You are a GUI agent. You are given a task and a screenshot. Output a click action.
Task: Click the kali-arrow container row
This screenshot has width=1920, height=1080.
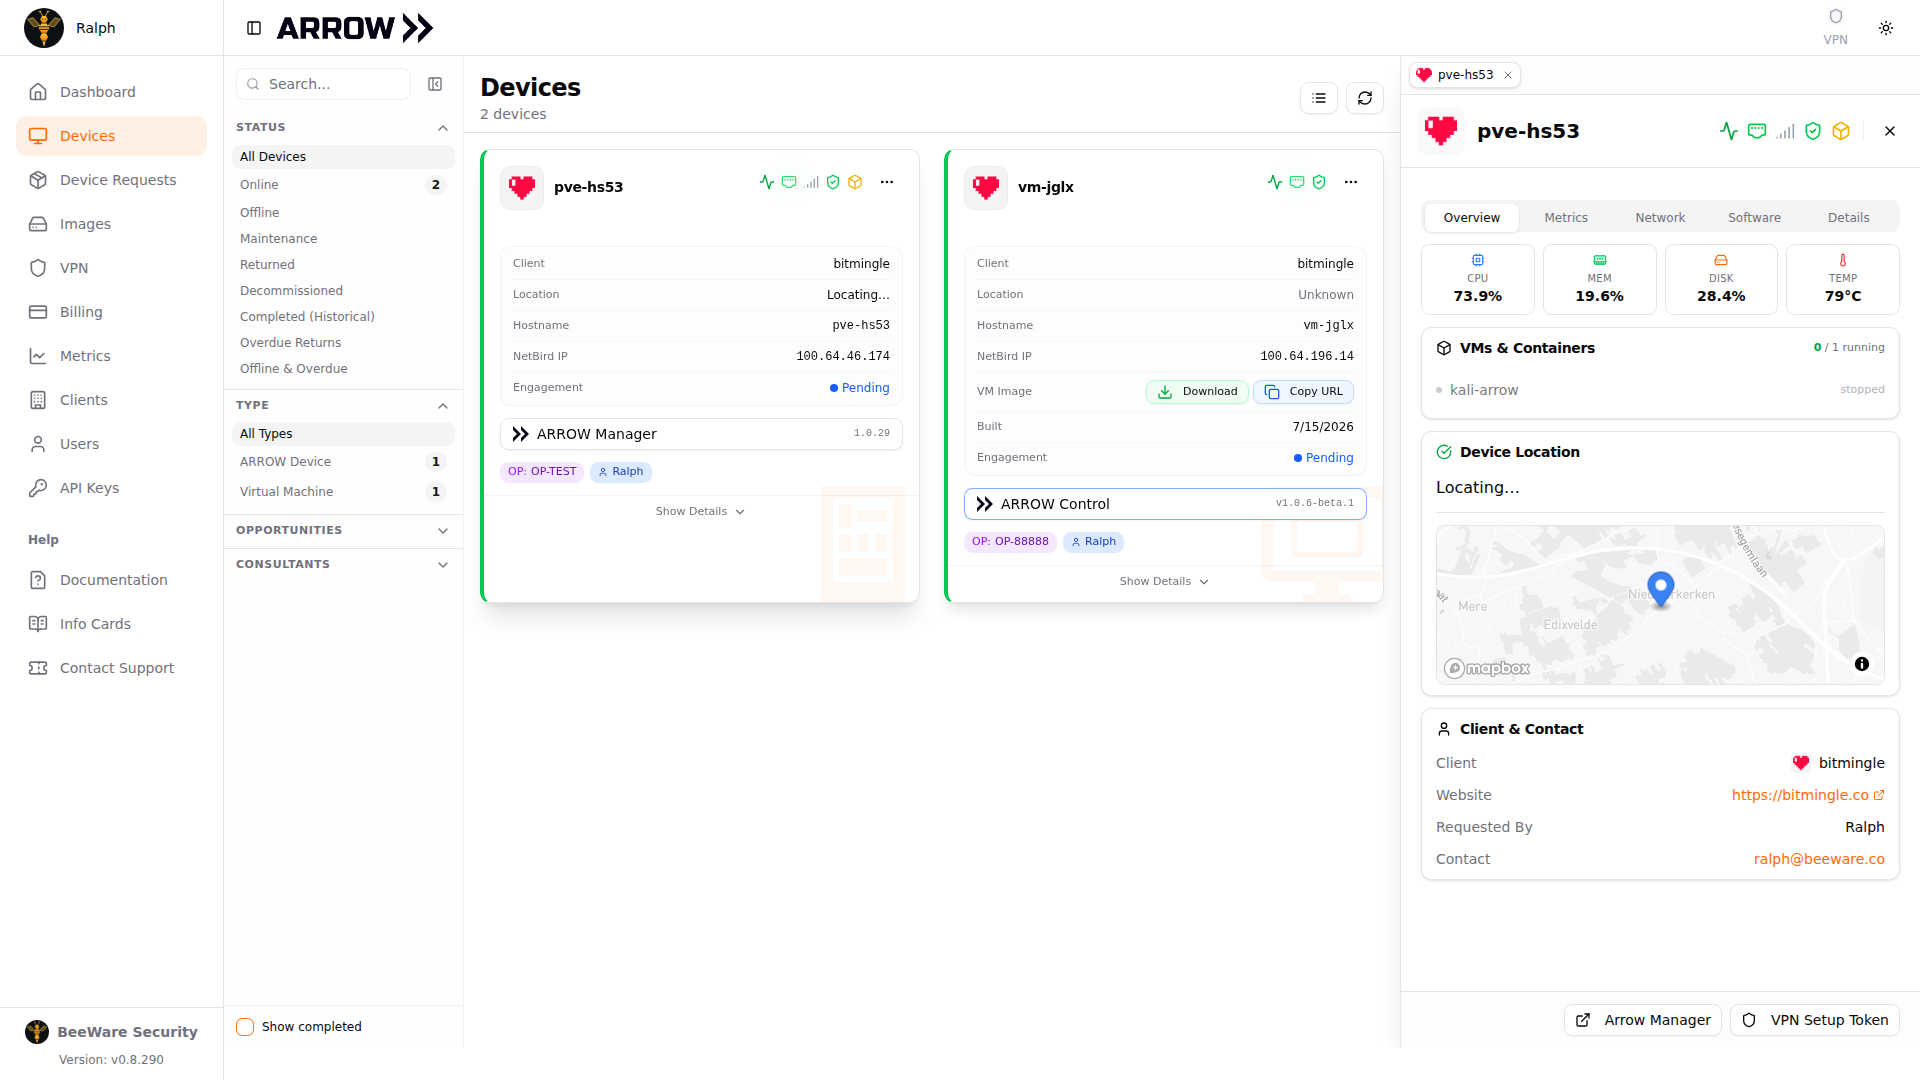coord(1660,390)
